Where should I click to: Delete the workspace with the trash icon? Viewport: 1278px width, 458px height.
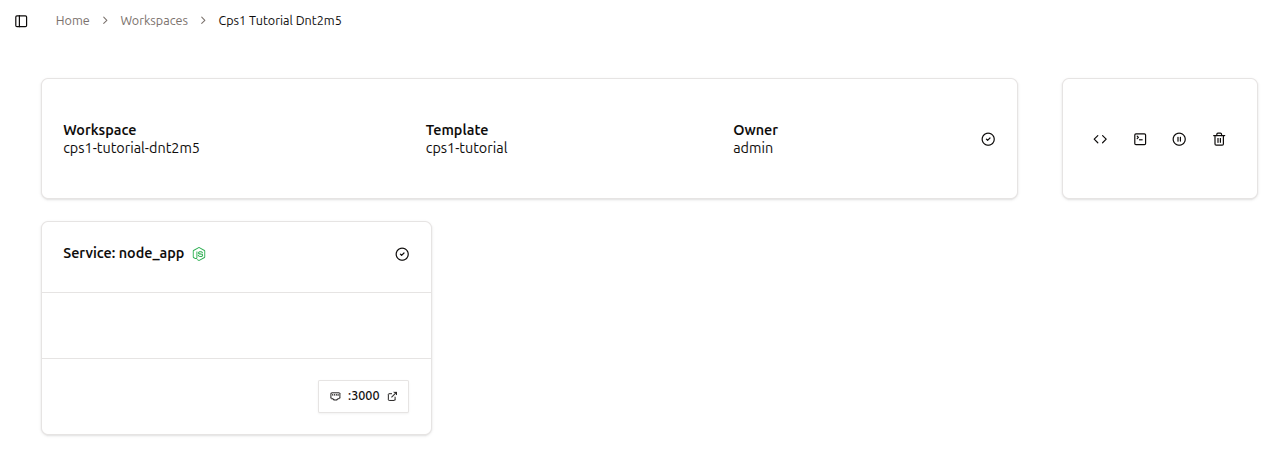click(x=1219, y=139)
